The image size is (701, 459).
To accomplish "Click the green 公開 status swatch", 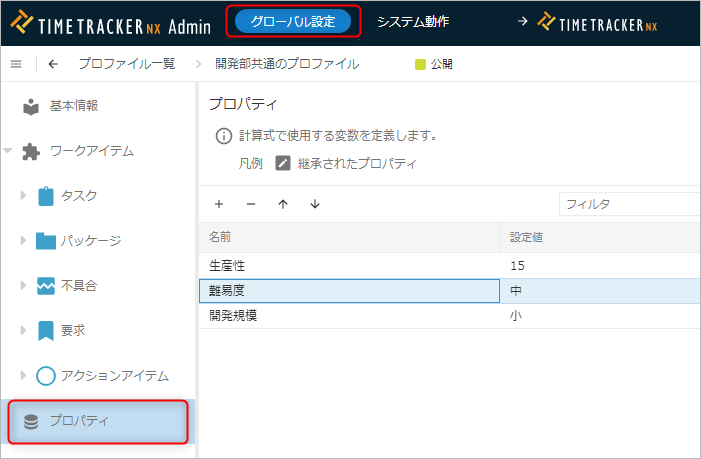I will click(x=420, y=64).
